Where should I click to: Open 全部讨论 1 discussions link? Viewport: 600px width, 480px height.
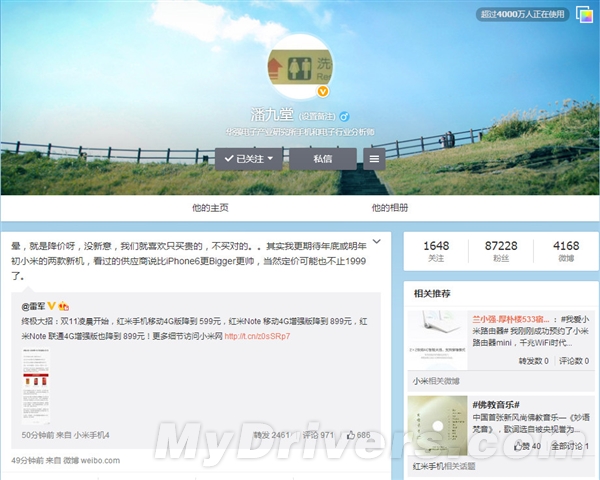coord(570,446)
